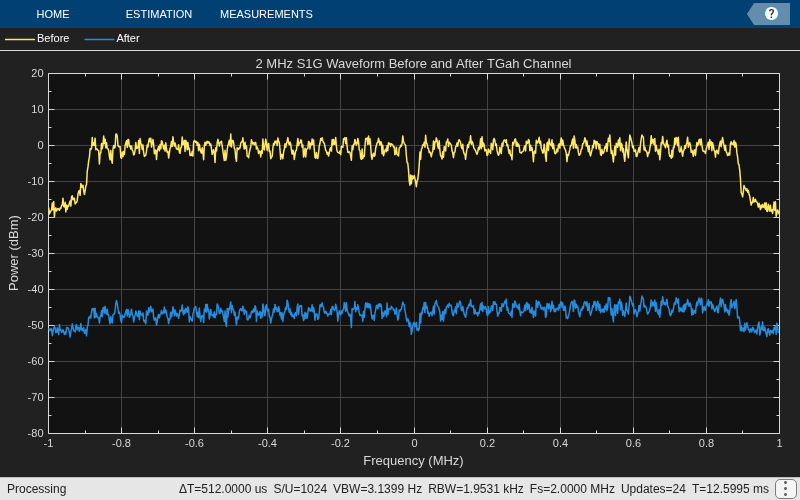Click the VBW=3.1399 Hz status readout
This screenshot has width=800, height=500.
(377, 489)
